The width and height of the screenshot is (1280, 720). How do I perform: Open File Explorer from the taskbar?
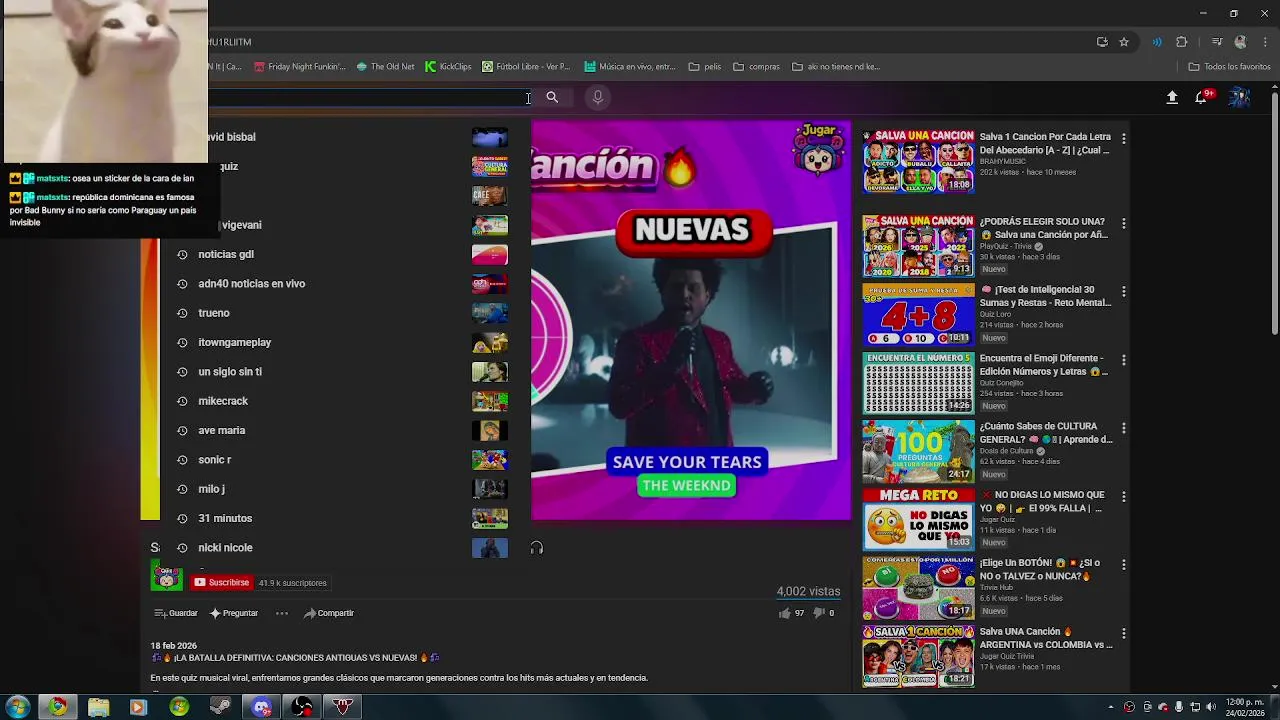click(98, 707)
